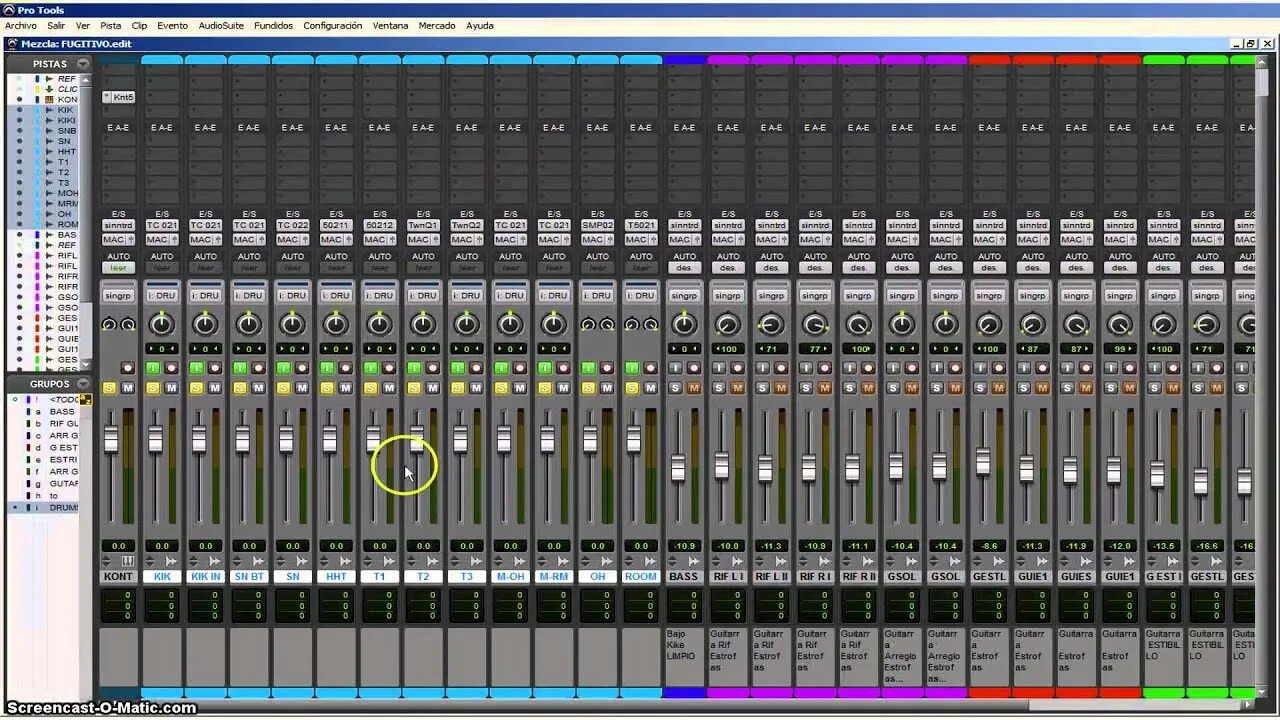Record-arm the RIF R I track
This screenshot has width=1280, height=720.
[x=824, y=368]
